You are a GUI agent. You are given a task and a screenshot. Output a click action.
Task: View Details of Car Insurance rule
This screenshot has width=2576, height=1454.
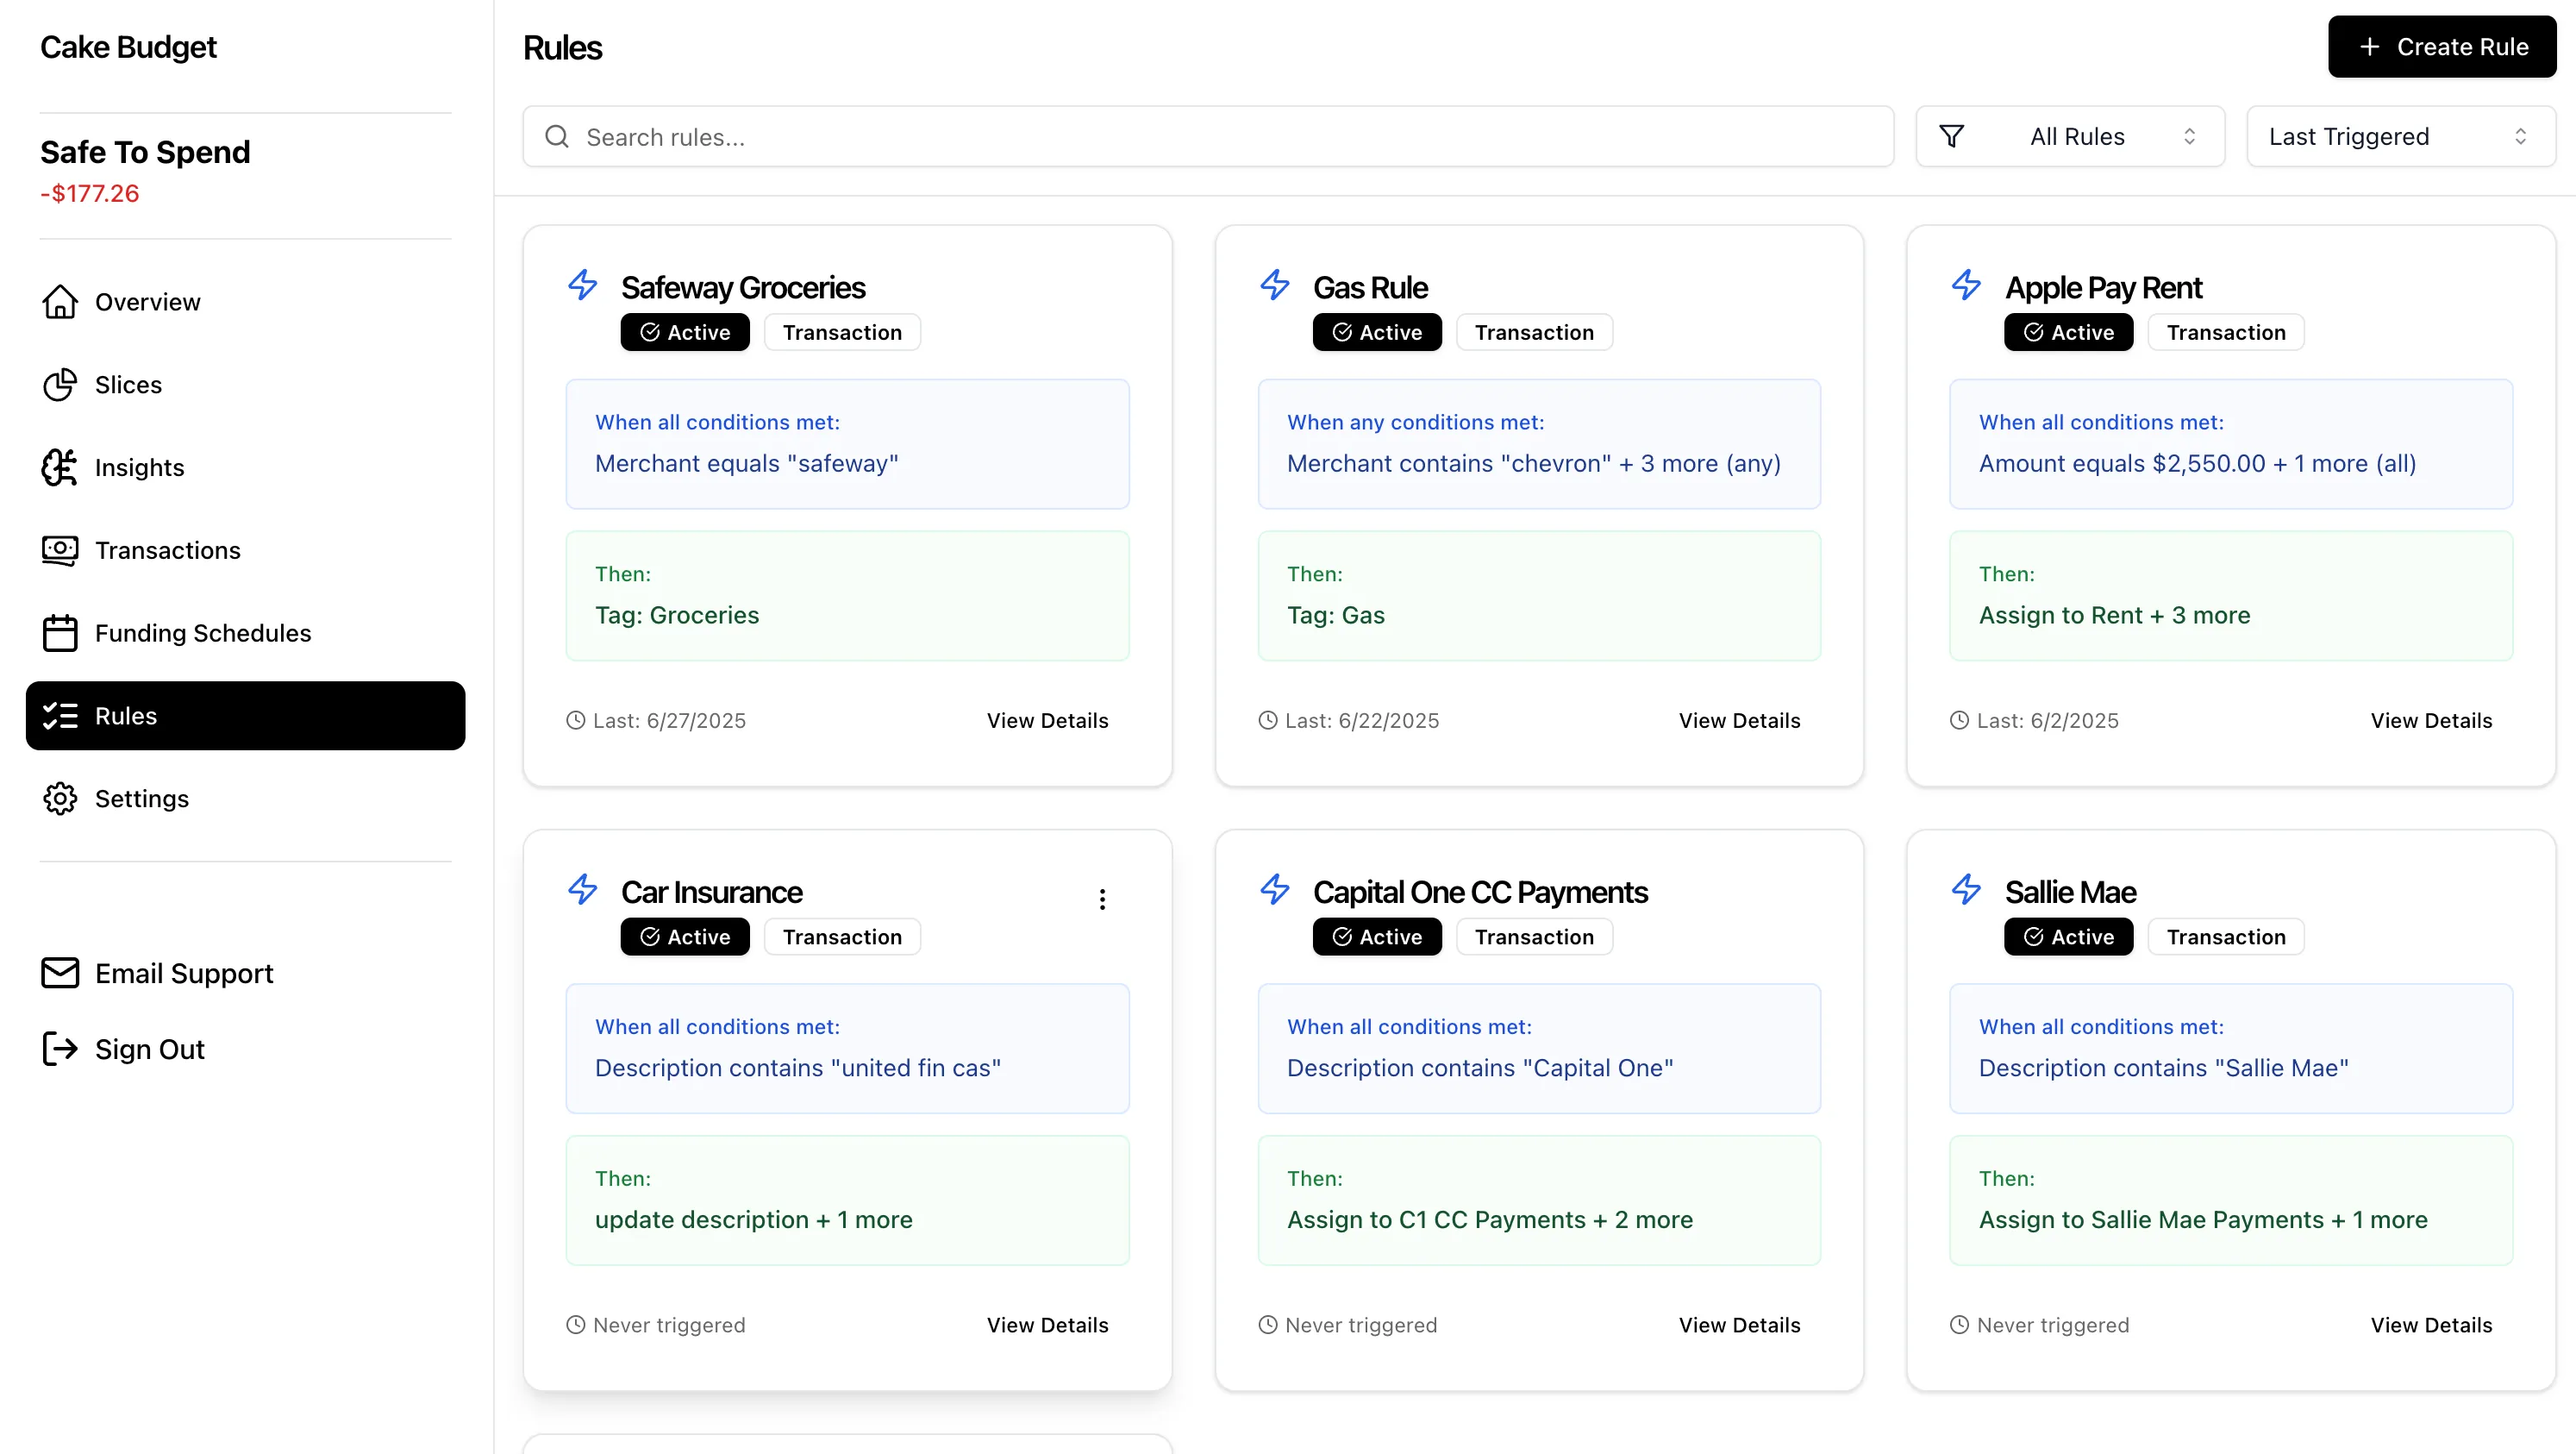tap(1047, 1324)
